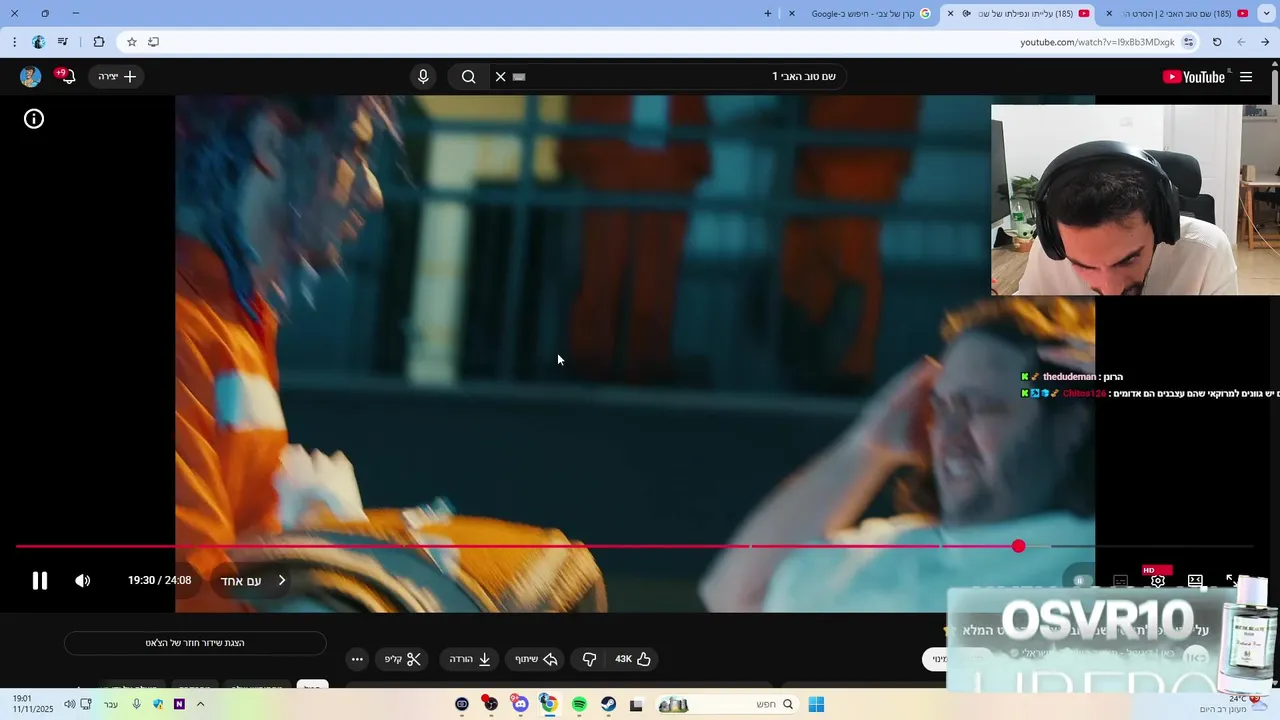Mute the video volume

tap(83, 580)
